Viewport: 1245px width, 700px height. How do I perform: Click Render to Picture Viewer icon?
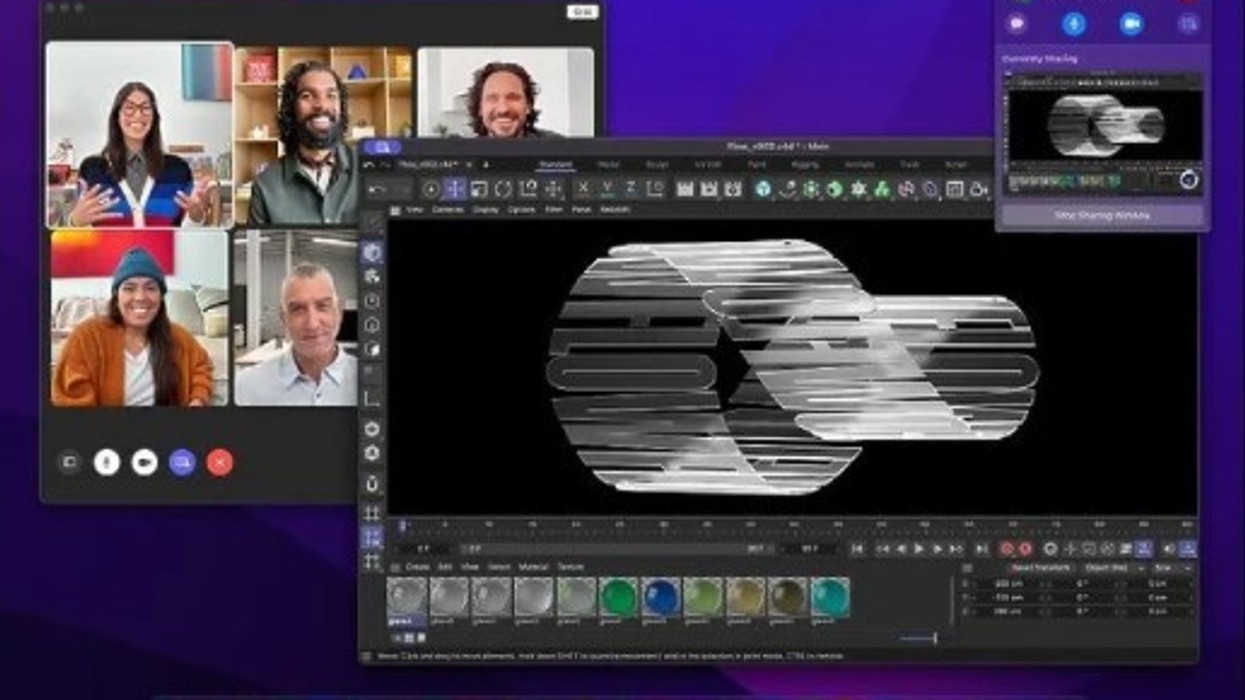pyautogui.click(x=709, y=189)
